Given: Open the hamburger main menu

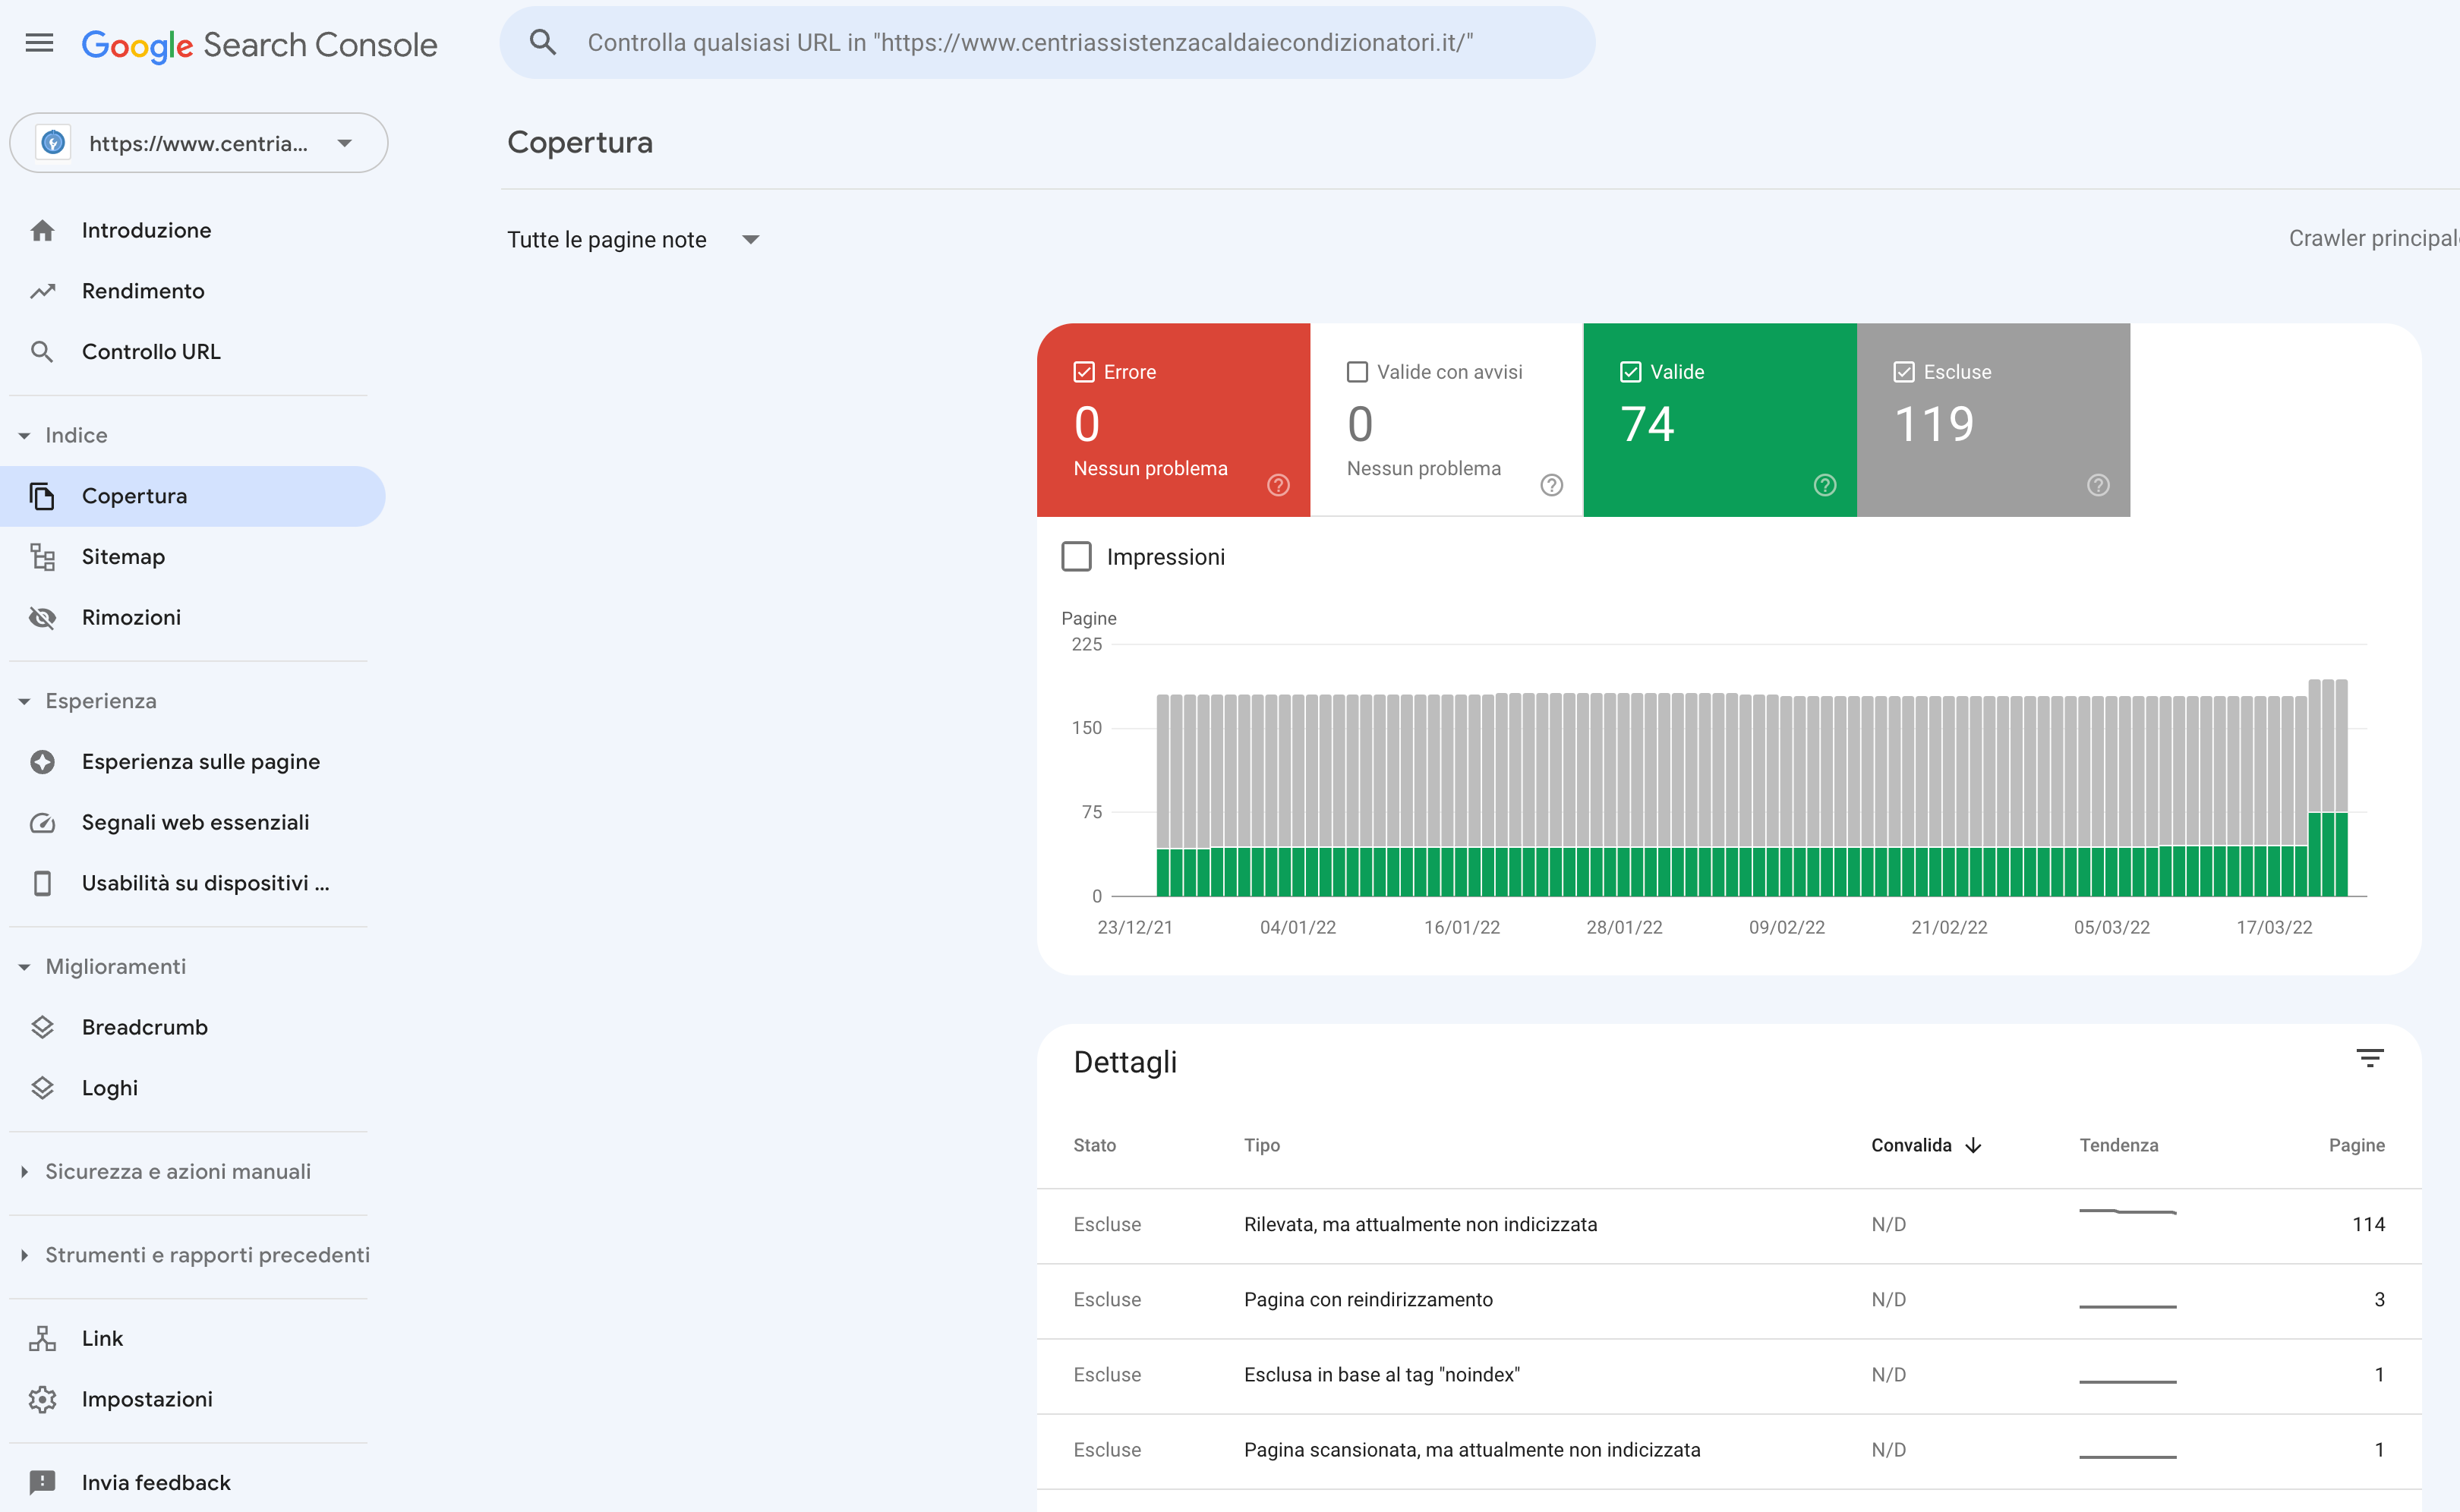Looking at the screenshot, I should click(x=39, y=43).
